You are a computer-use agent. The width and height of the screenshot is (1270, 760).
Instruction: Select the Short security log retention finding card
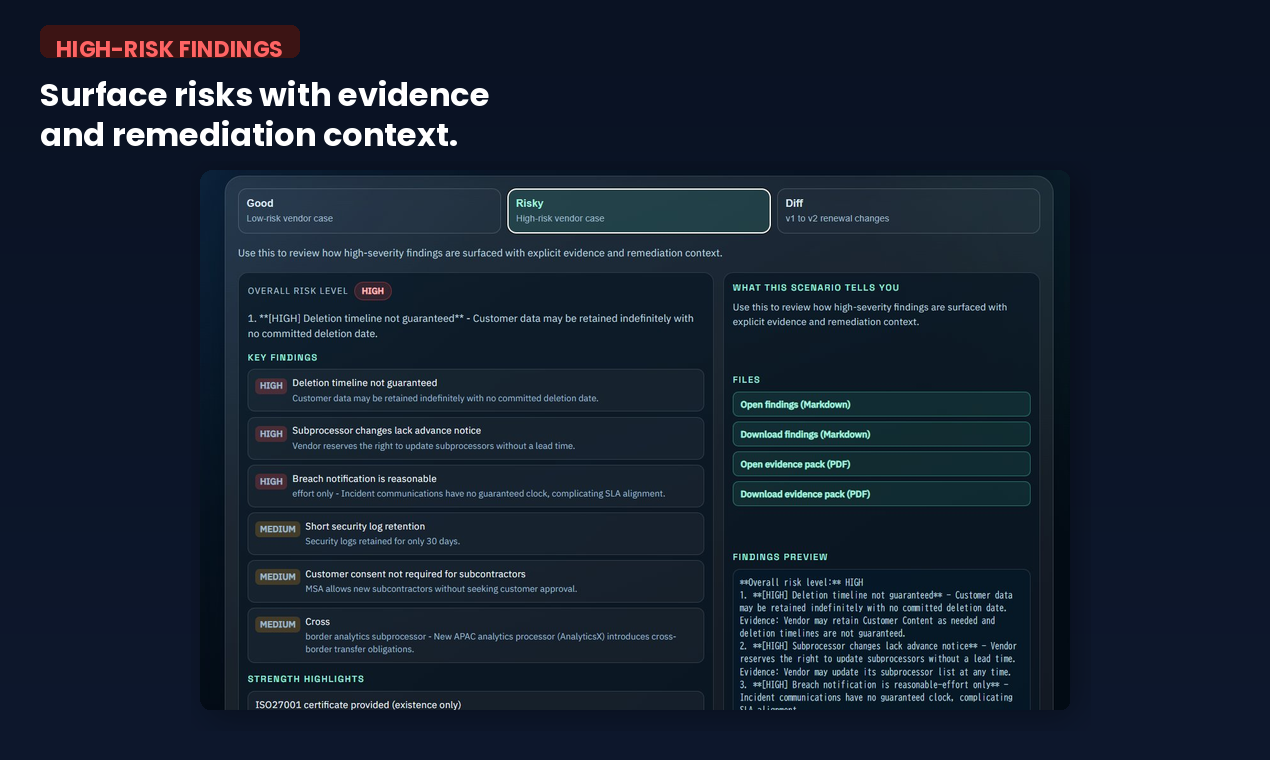click(x=476, y=533)
